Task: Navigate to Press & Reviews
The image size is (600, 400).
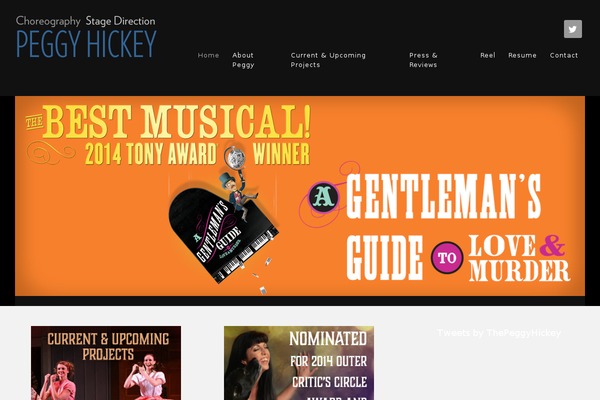Action: point(423,60)
